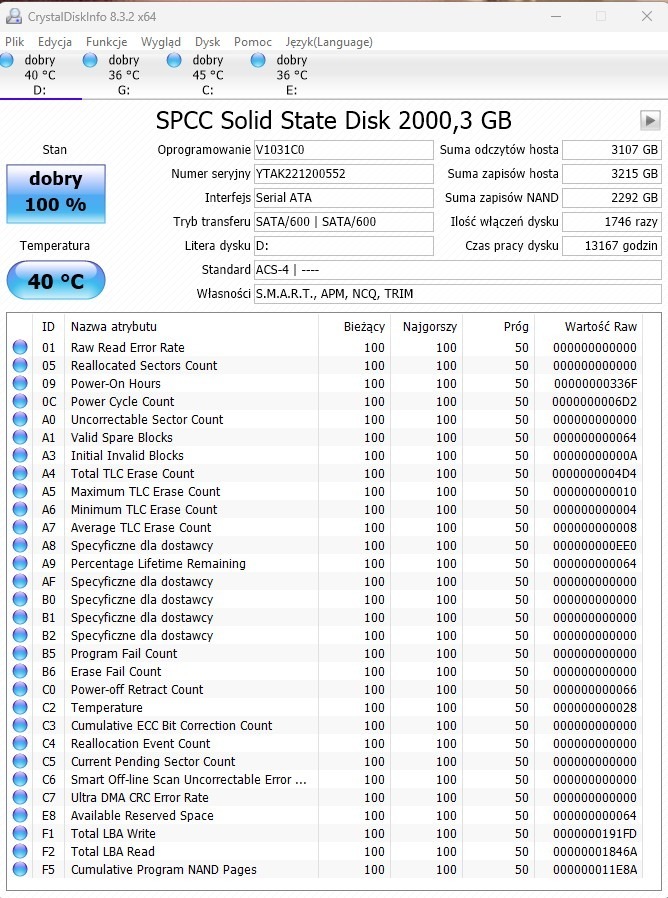
Task: Click status icon for Maximum TLC Erase Count
Action: [20, 491]
